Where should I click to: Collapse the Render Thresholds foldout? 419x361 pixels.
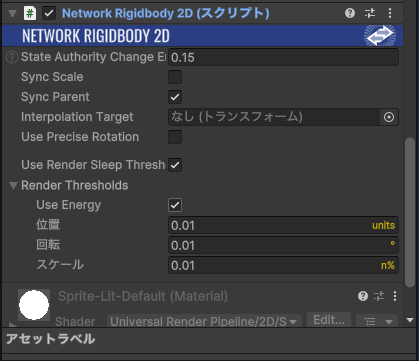[13, 186]
